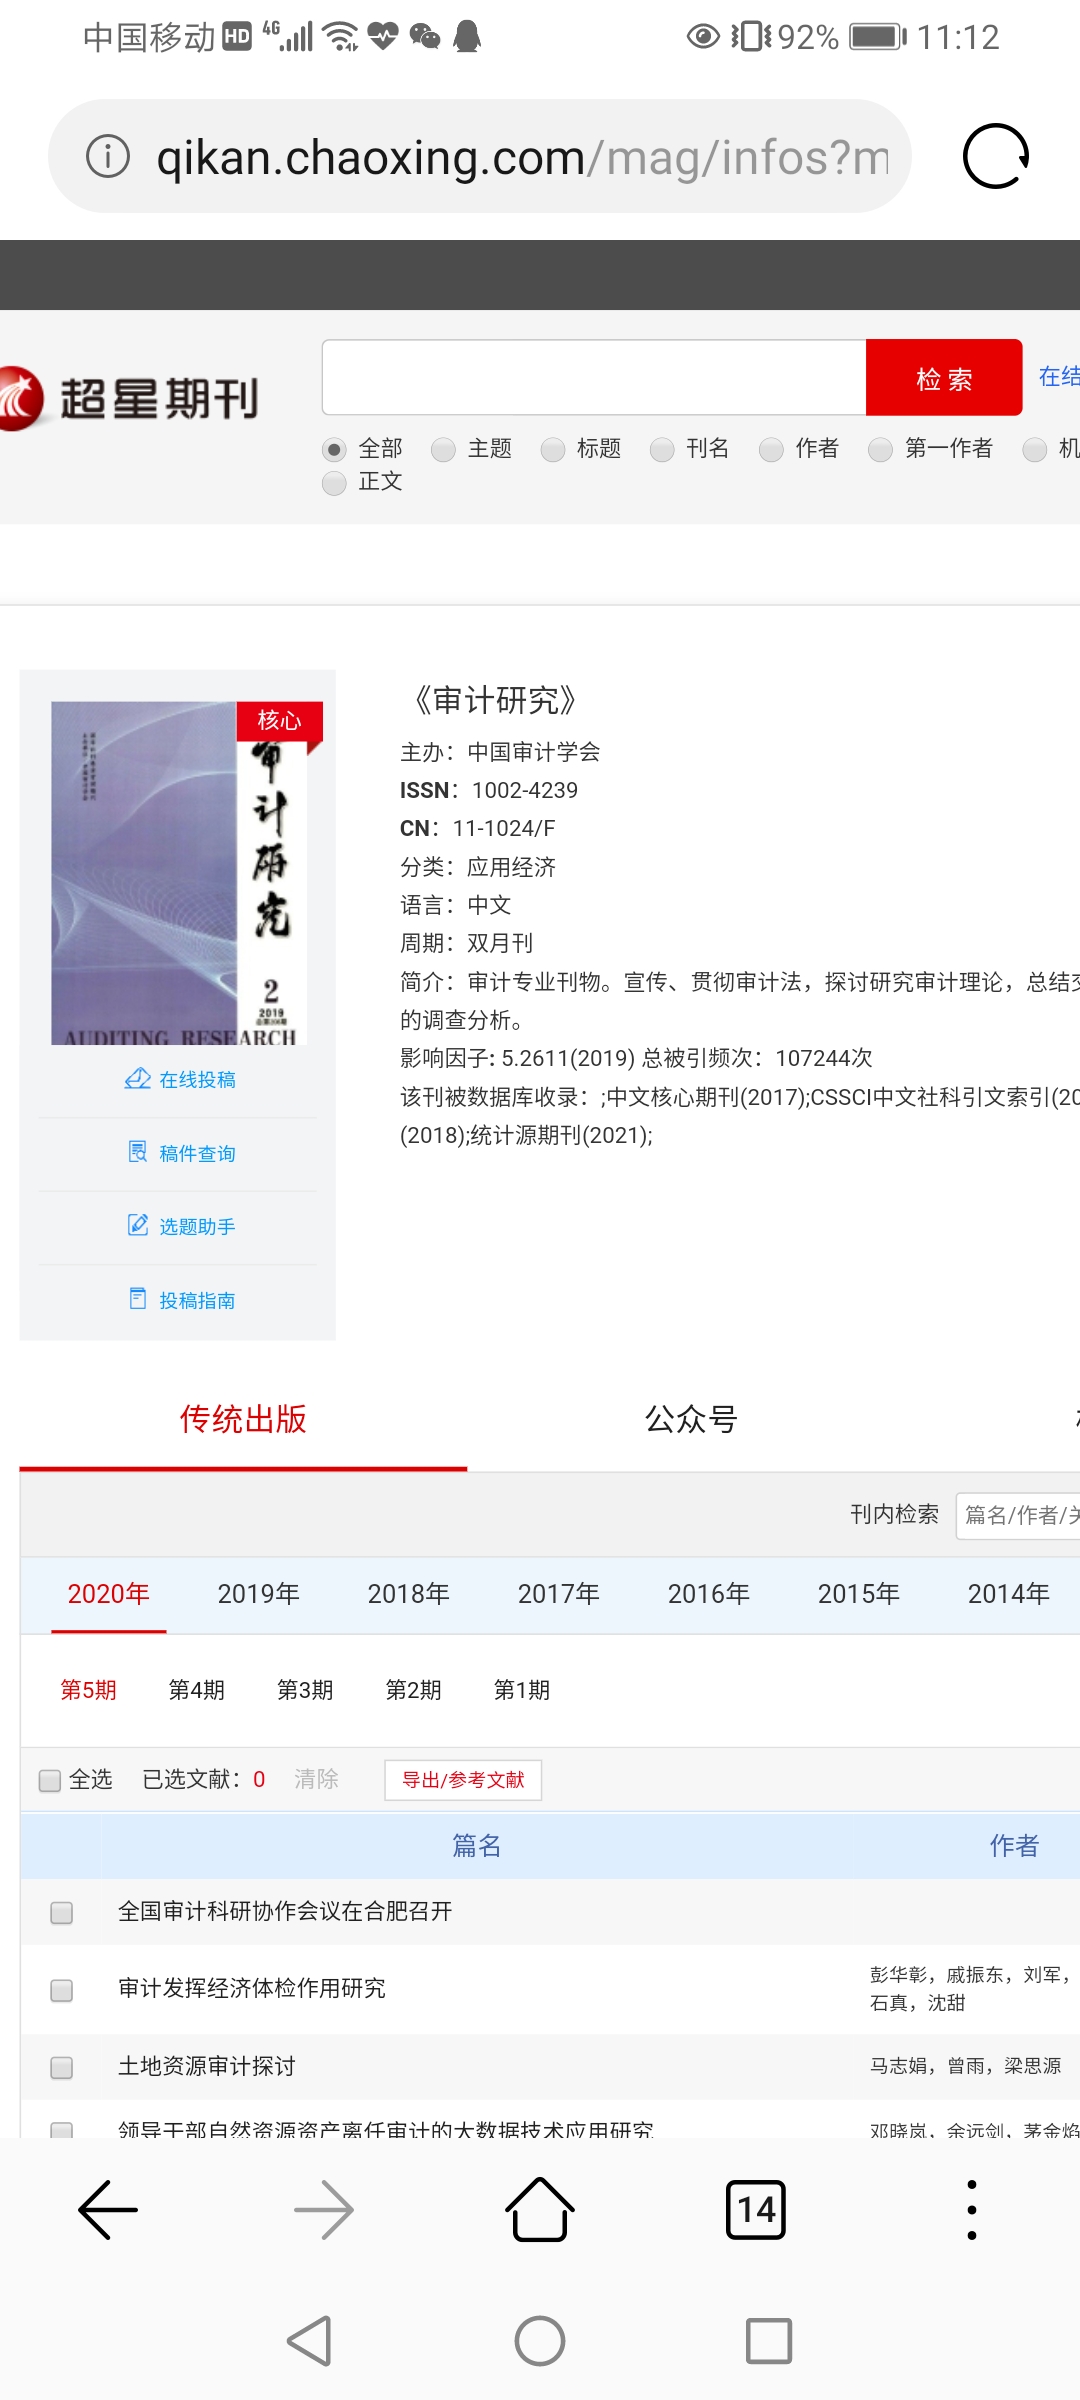Screen dimensions: 1080x2400
Task: Click the 超星期刊 logo
Action: pyautogui.click(x=130, y=398)
